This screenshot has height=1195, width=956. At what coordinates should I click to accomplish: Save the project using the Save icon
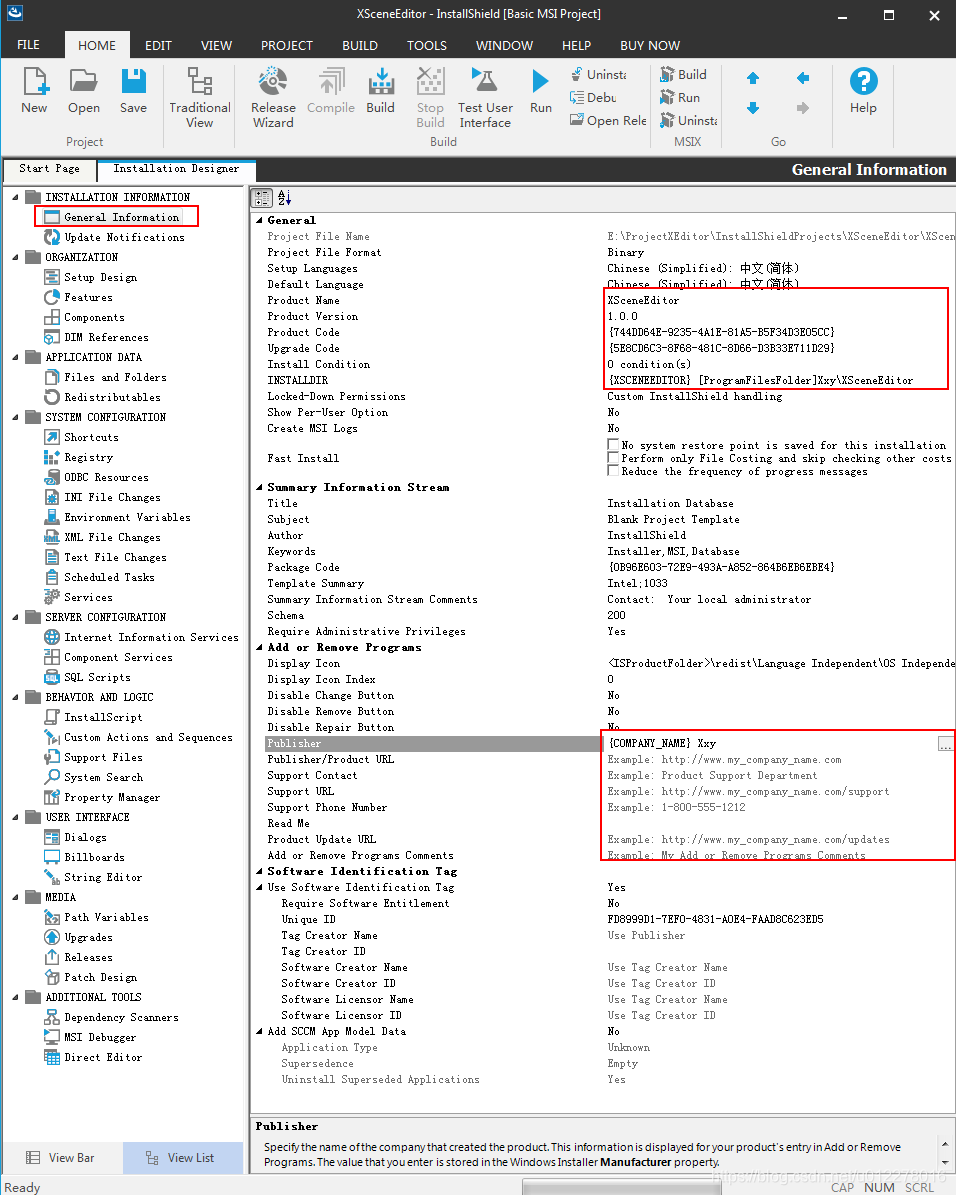point(133,91)
